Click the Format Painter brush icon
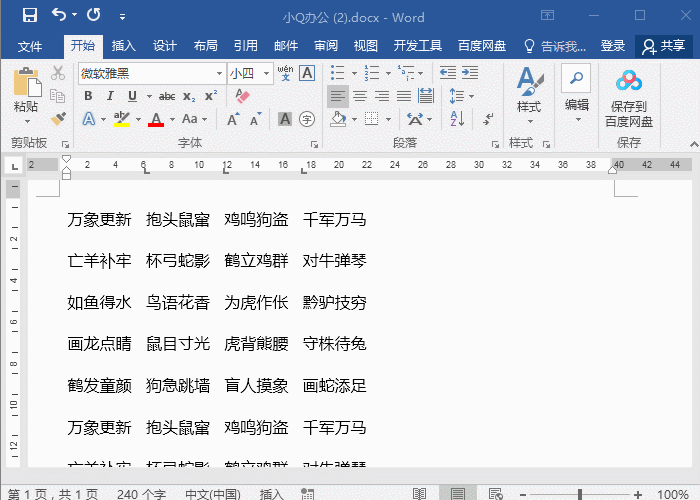 pos(58,119)
